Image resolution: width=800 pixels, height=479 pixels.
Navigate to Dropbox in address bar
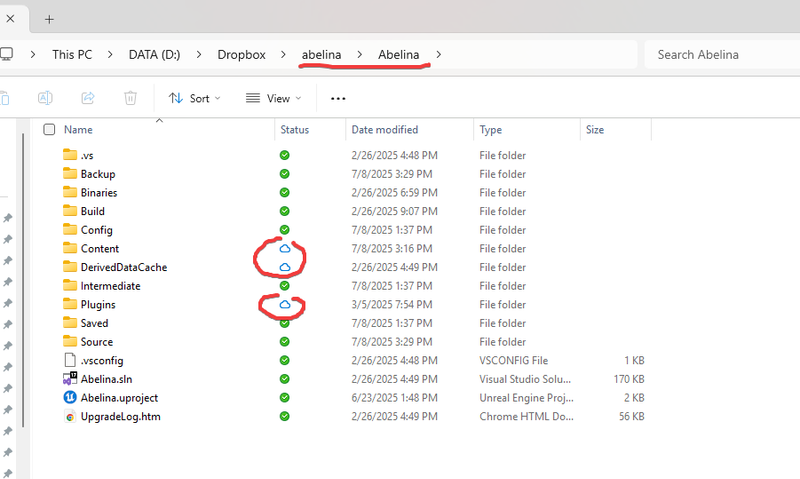pos(241,55)
